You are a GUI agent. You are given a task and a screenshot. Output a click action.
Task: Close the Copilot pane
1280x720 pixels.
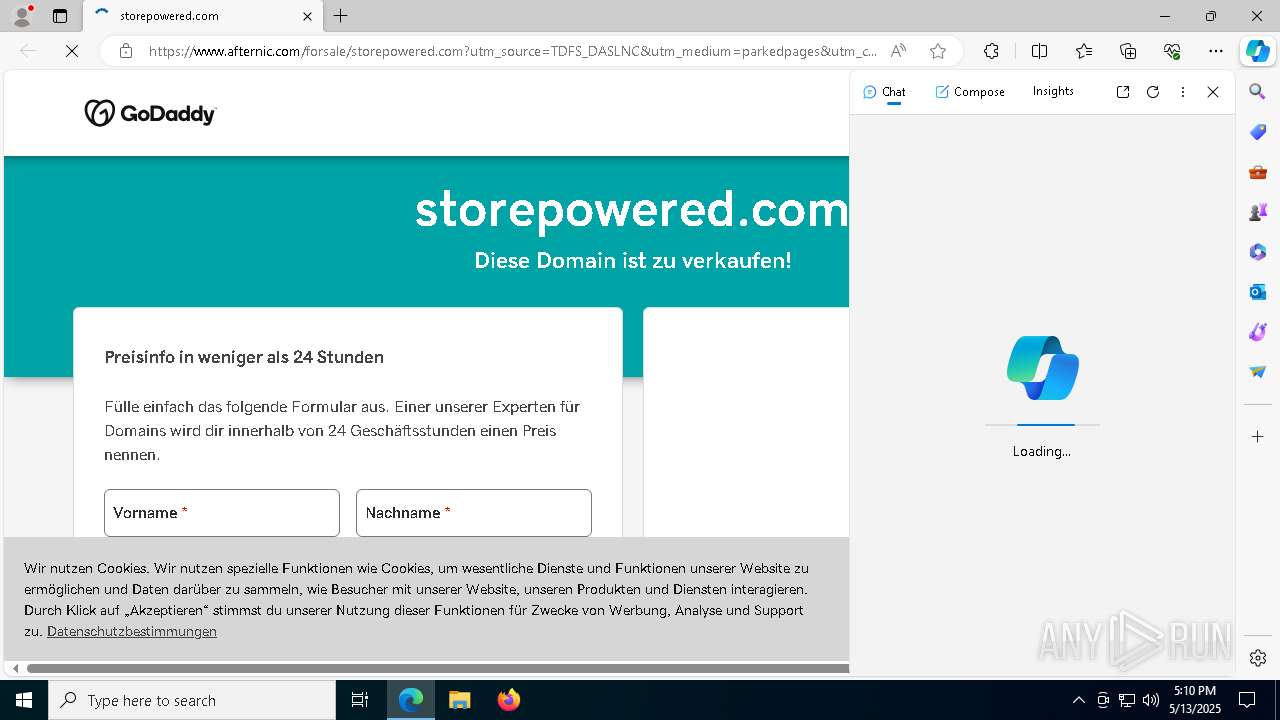coord(1213,92)
